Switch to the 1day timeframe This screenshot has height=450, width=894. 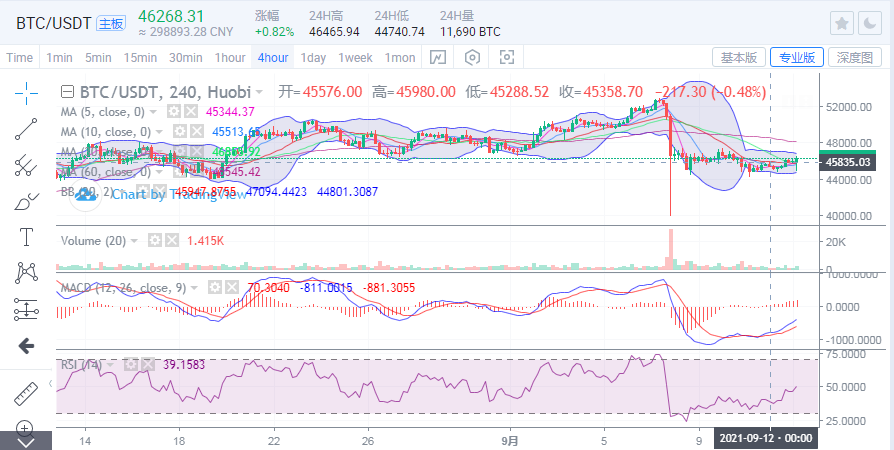[x=313, y=57]
